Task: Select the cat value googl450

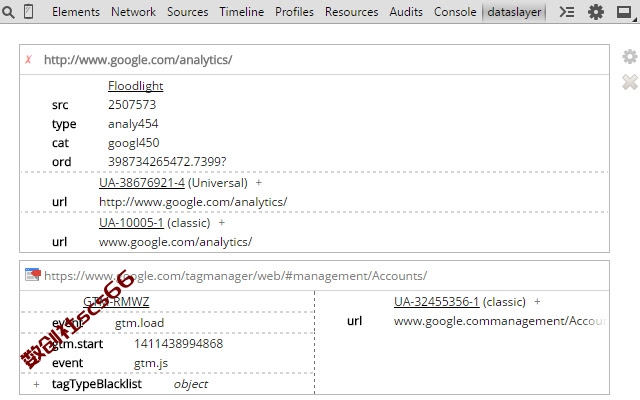Action: [133, 143]
